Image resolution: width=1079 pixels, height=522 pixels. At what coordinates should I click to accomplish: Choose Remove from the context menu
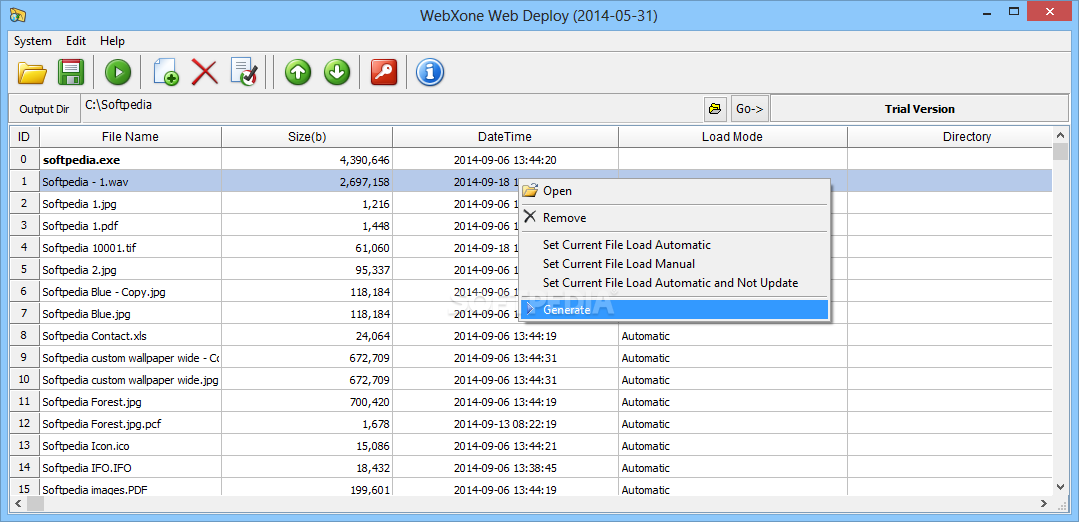click(674, 217)
